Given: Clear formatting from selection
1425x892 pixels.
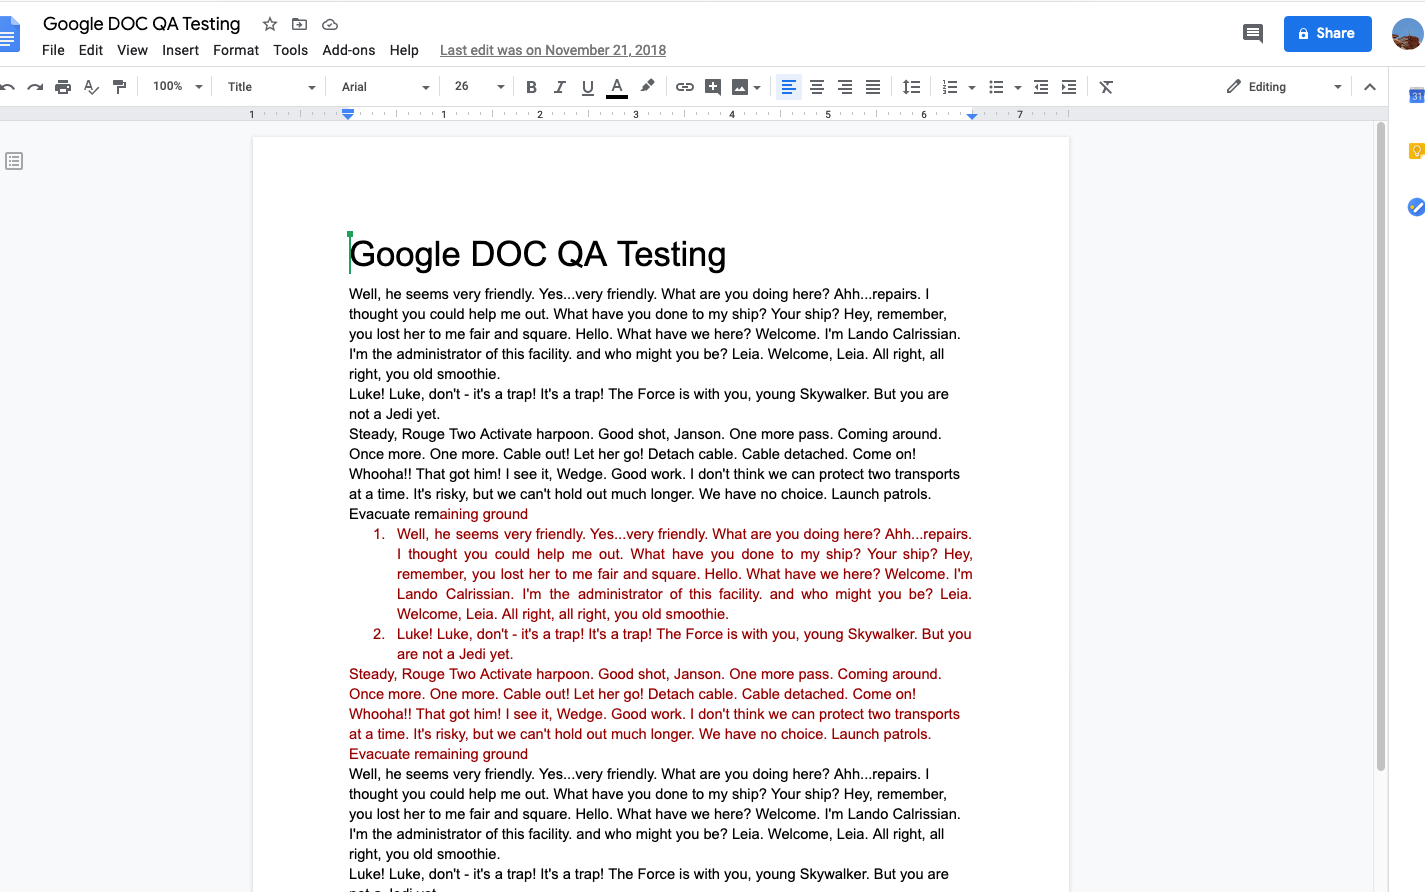Looking at the screenshot, I should 1106,87.
